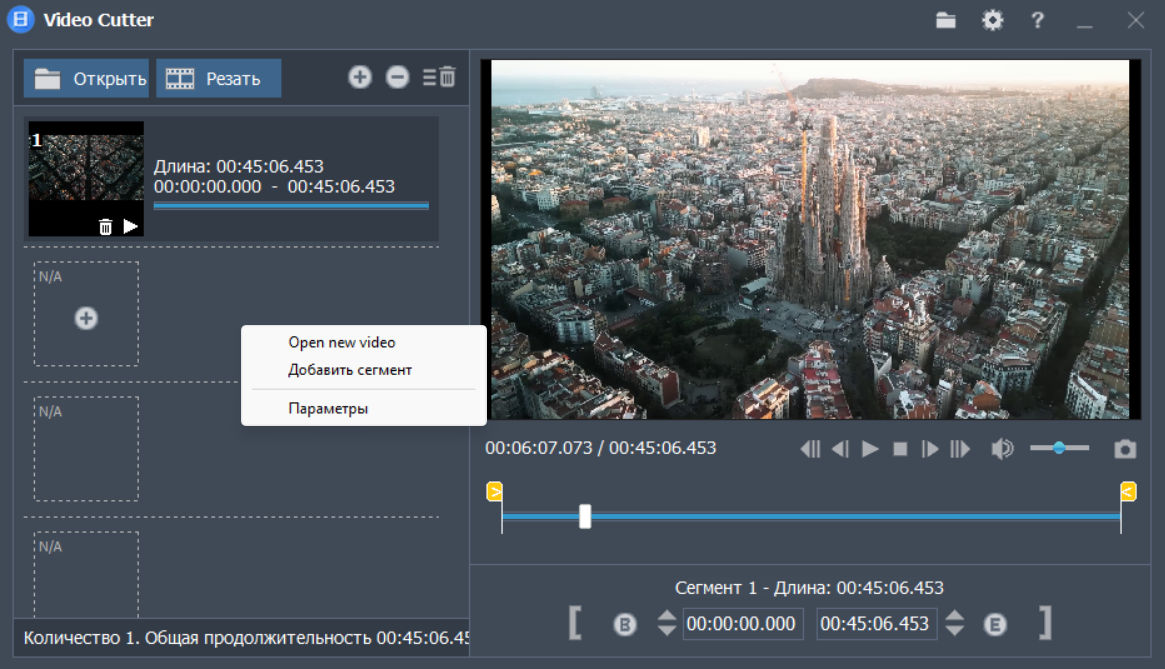The image size is (1165, 669).
Task: Play the video in the preview player
Action: 870,449
